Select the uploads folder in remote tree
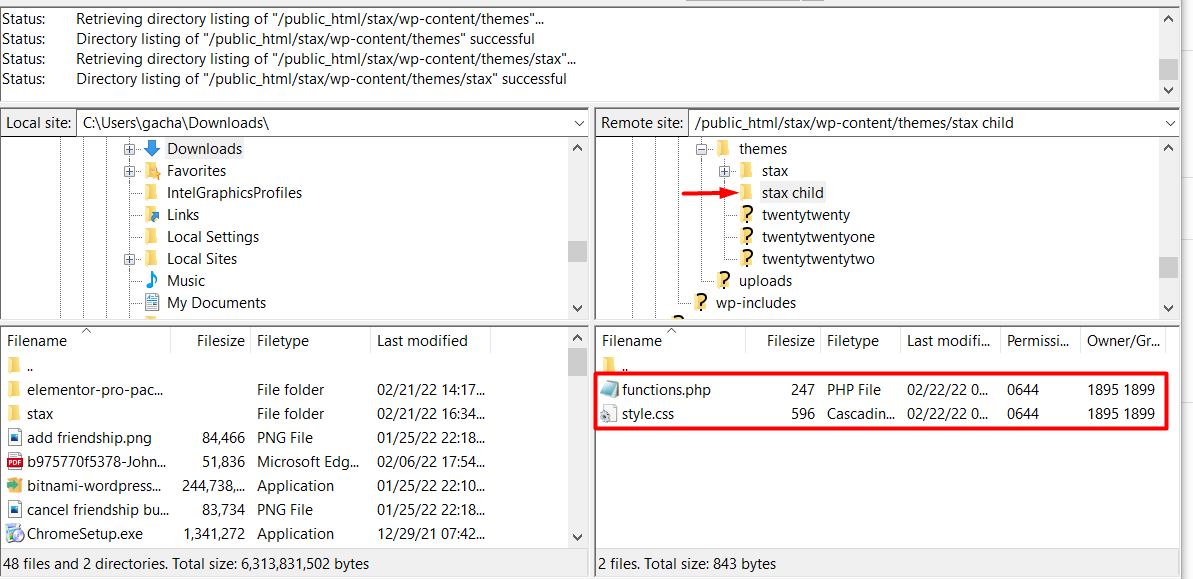Image resolution: width=1193 pixels, height=579 pixels. pyautogui.click(x=765, y=280)
